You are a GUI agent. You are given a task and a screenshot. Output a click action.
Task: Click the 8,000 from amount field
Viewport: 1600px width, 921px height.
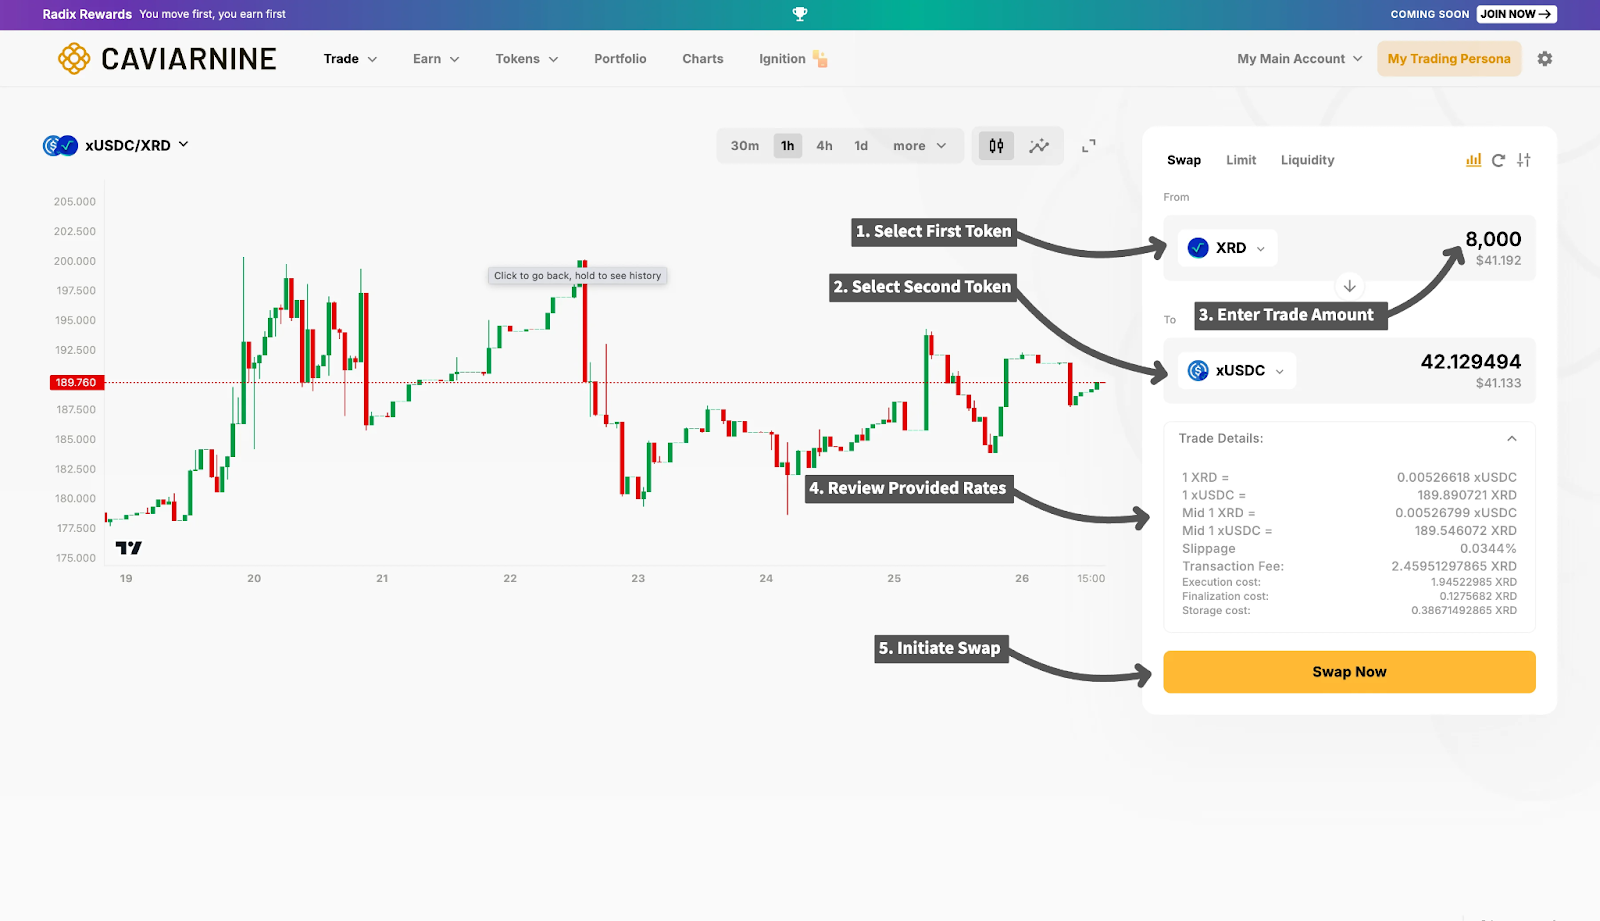(x=1493, y=239)
